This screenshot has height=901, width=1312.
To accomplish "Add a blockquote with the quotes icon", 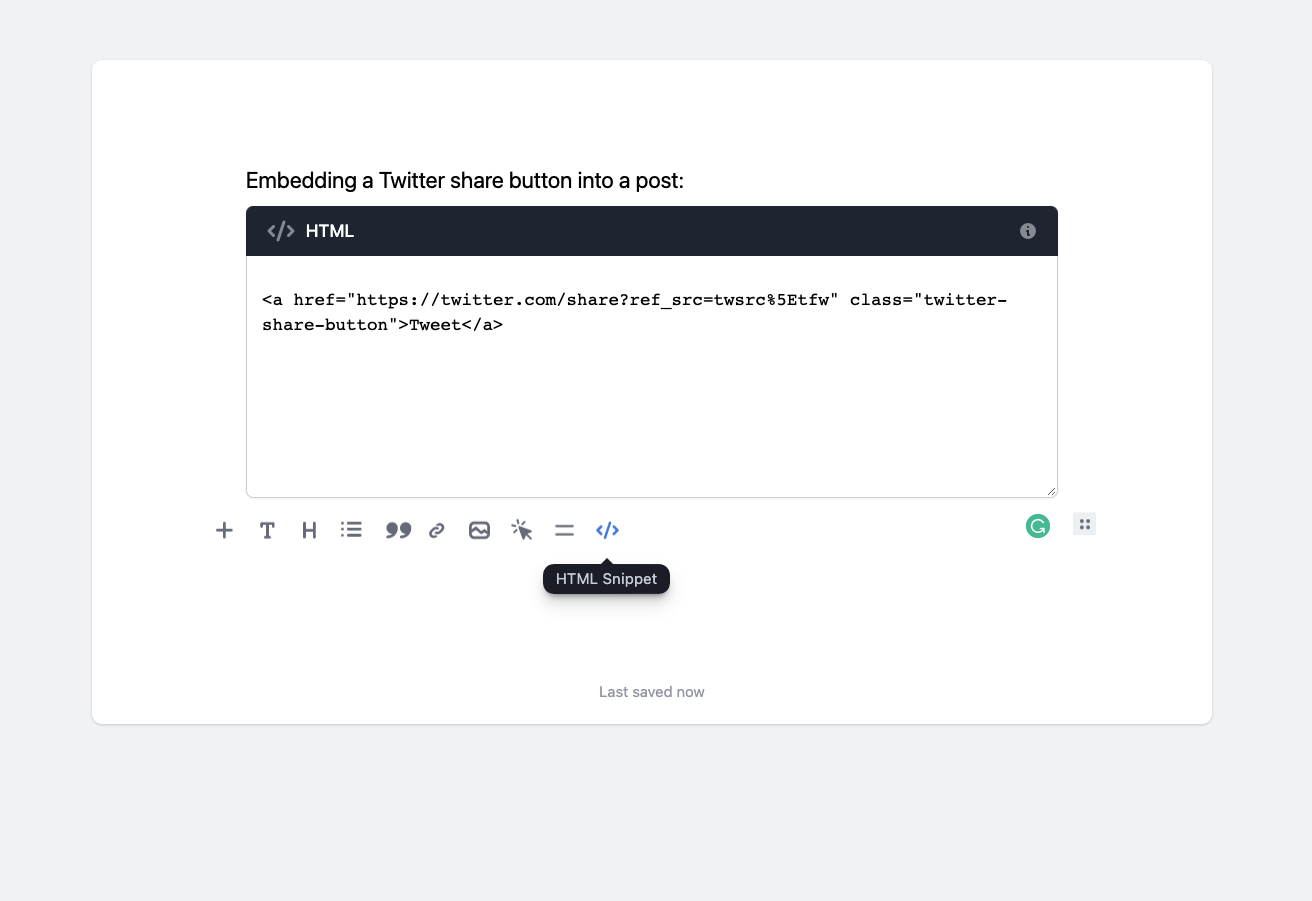I will coord(397,530).
